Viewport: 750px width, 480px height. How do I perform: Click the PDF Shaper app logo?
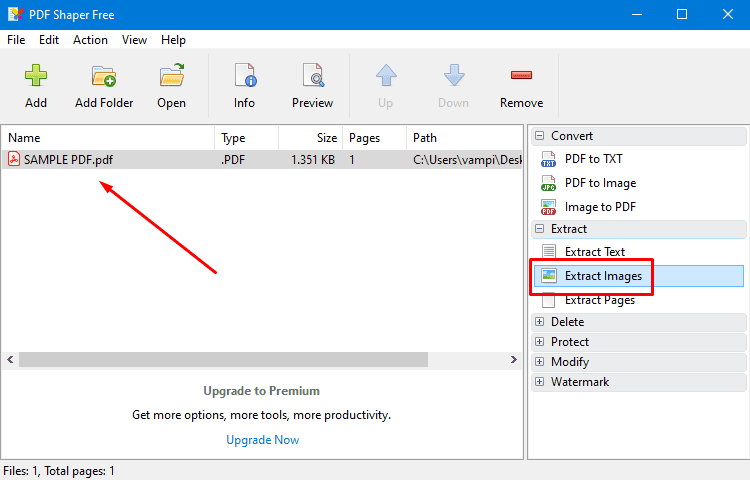click(x=15, y=14)
